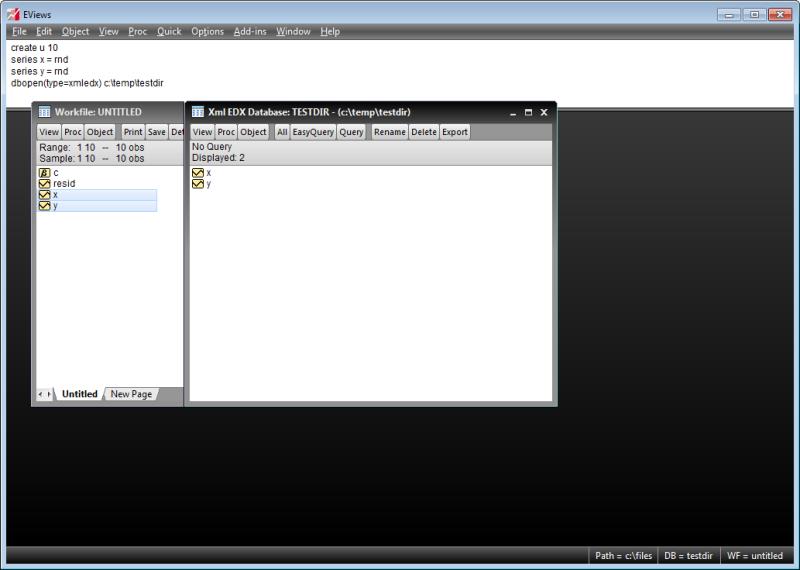The image size is (800, 570).
Task: Open the Add-ins menu
Action: click(x=250, y=31)
